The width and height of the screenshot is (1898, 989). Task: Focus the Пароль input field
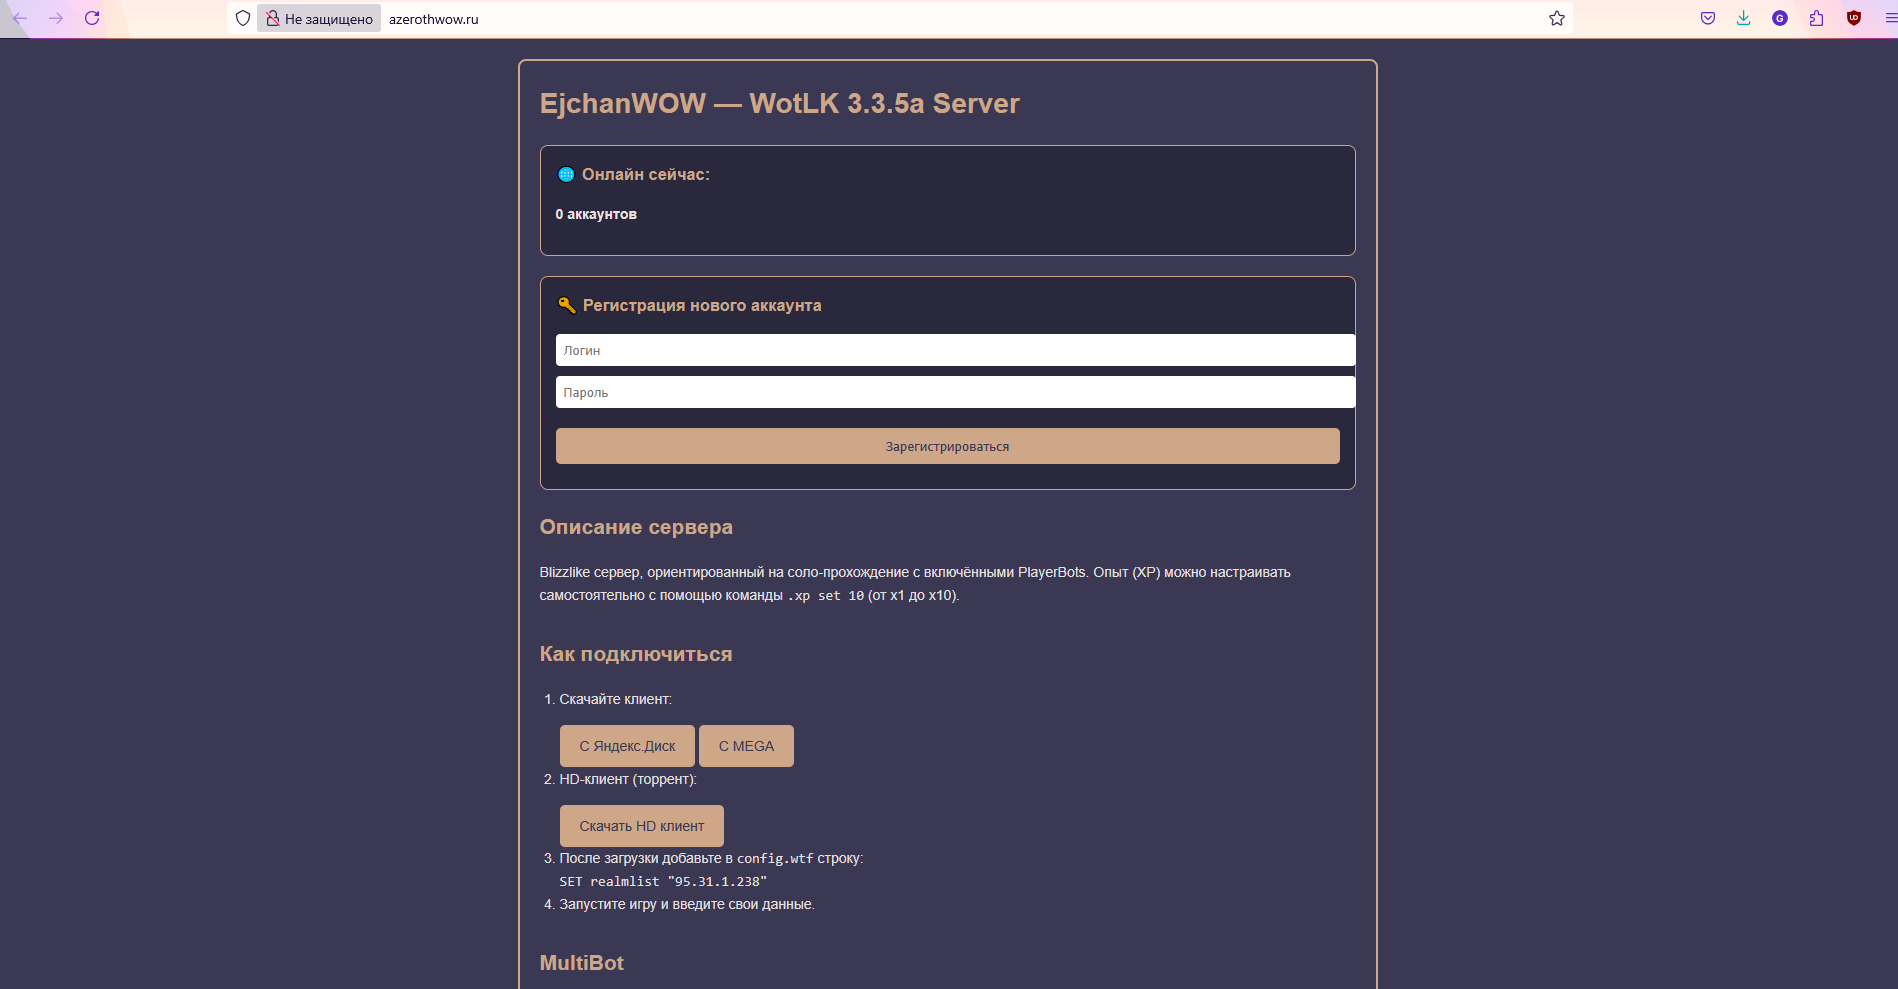955,392
